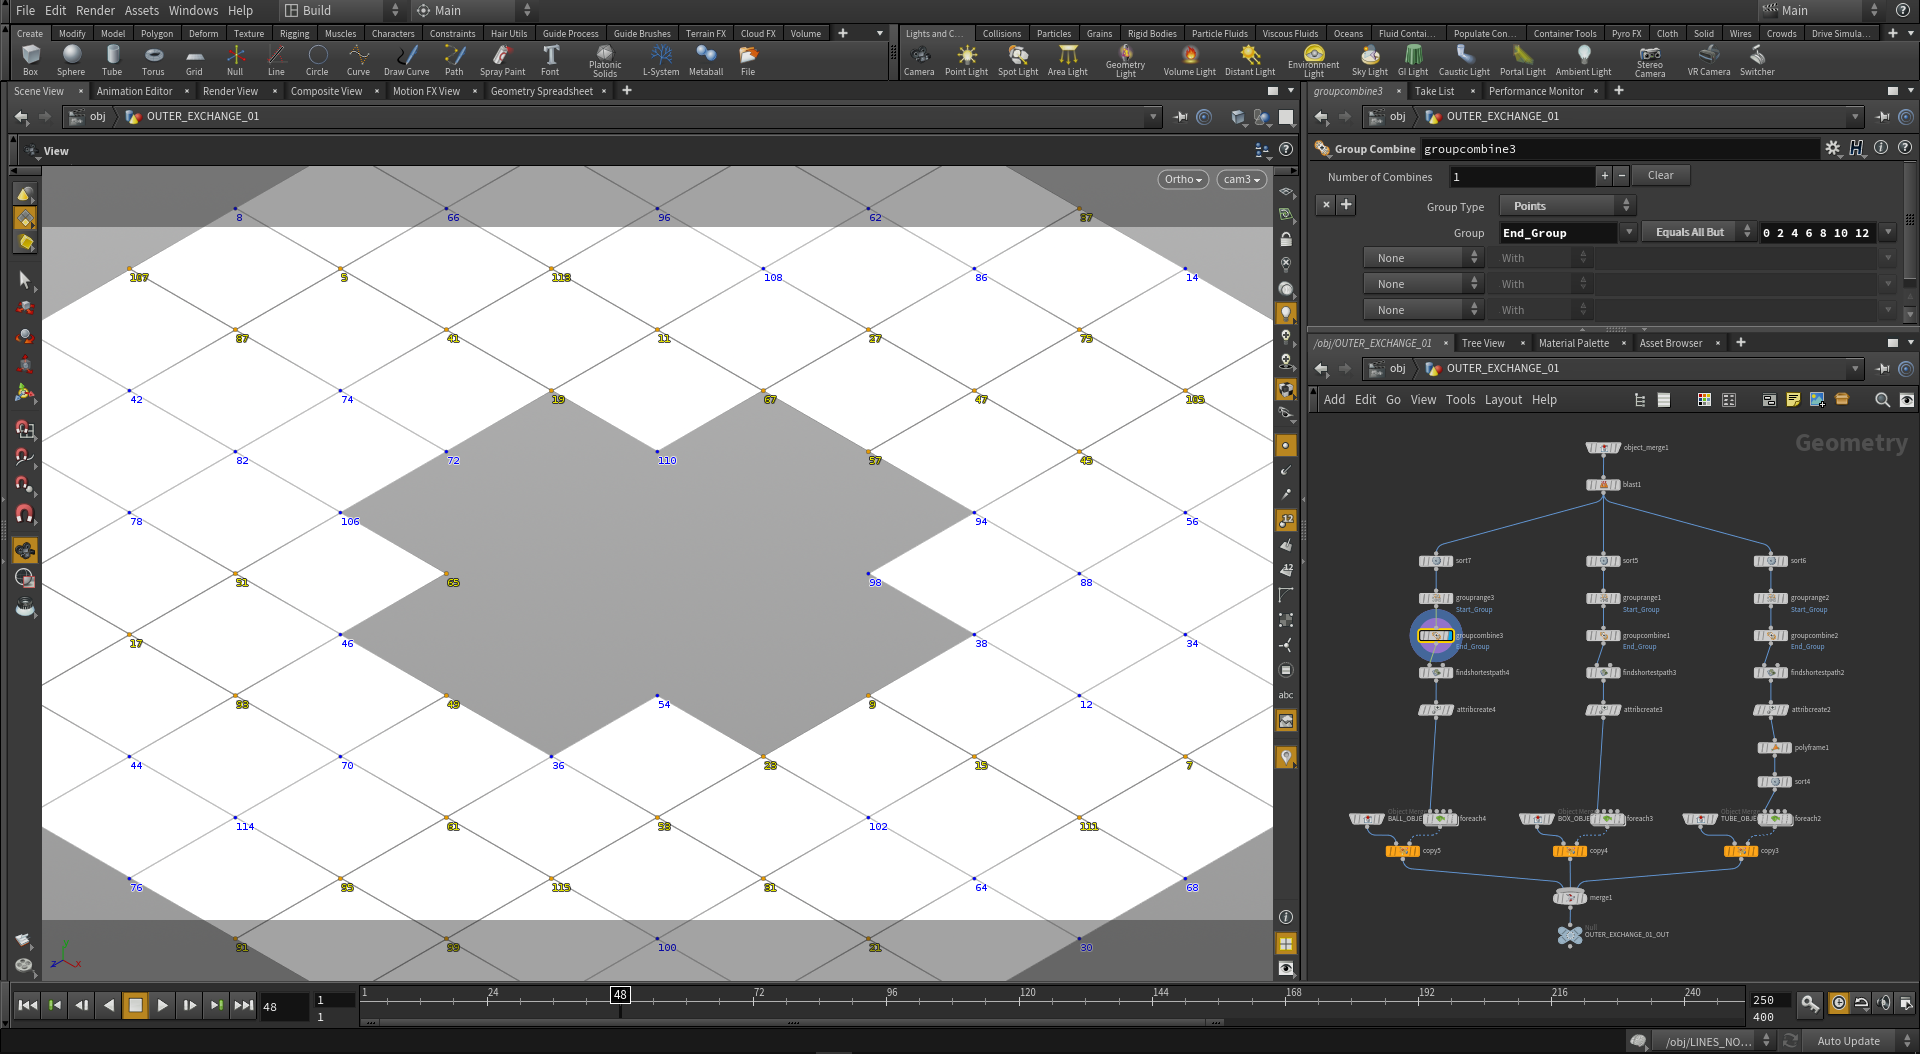Click the Metaball shelf tool
Viewport: 1920px width, 1054px height.
[706, 60]
